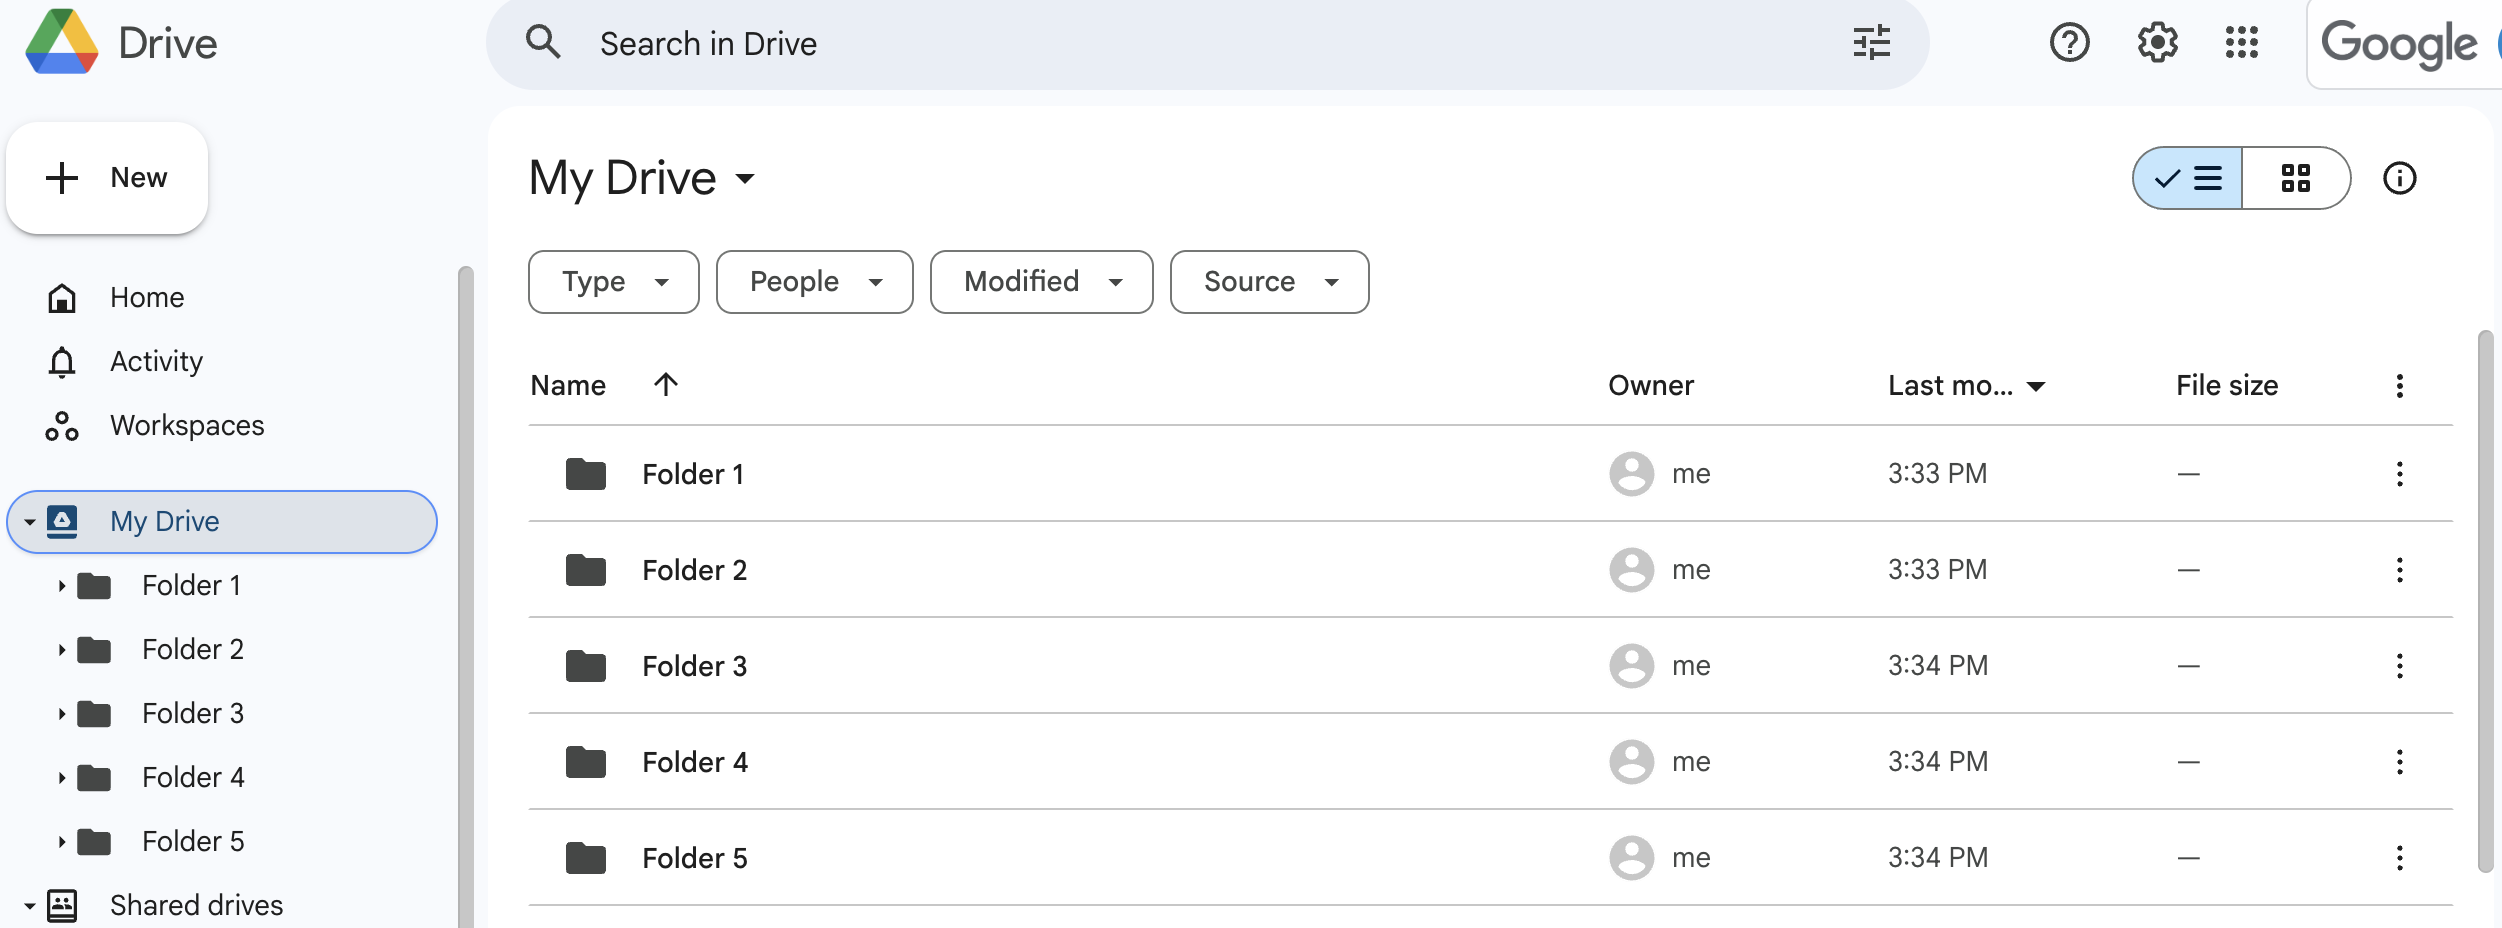Show details info panel icon
The image size is (2502, 928).
(x=2399, y=179)
